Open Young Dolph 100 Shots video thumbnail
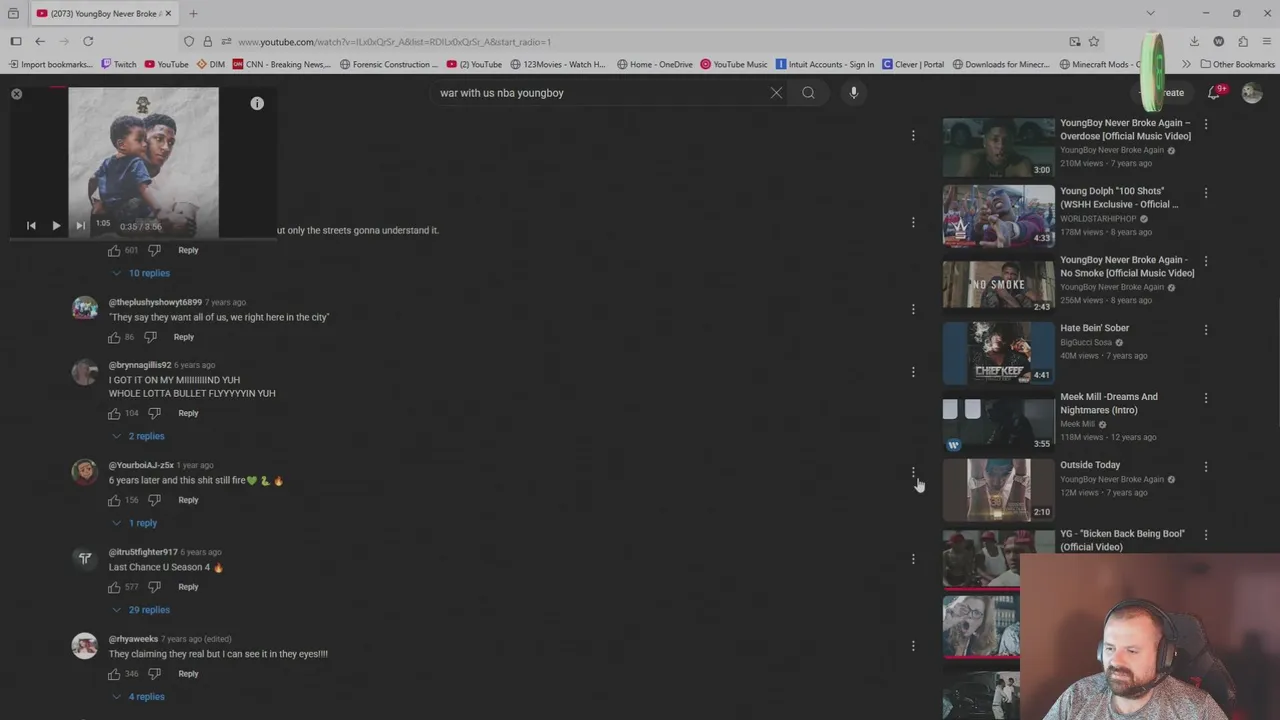 point(998,215)
